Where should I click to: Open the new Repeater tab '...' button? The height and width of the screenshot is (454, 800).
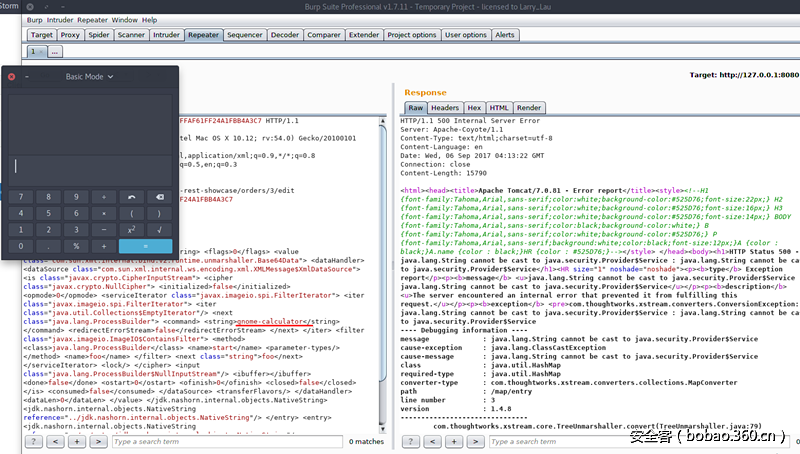(x=55, y=50)
